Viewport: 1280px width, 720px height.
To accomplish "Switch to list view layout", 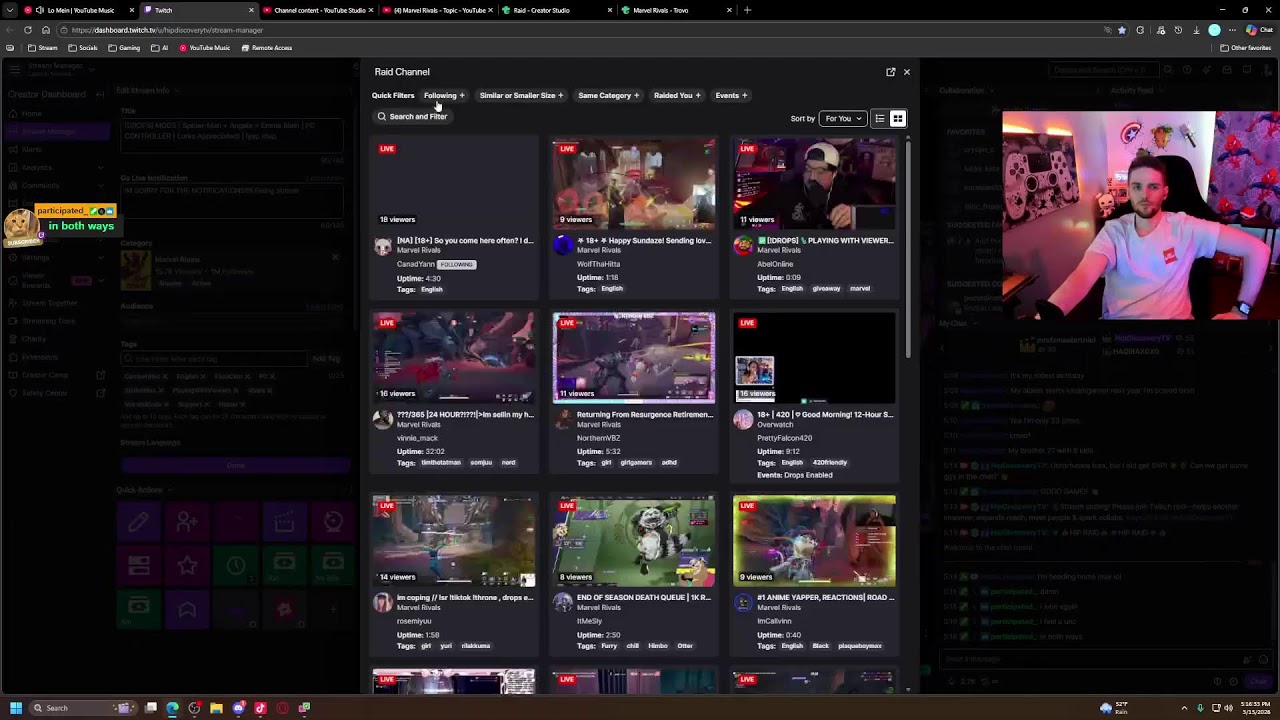I will [880, 119].
